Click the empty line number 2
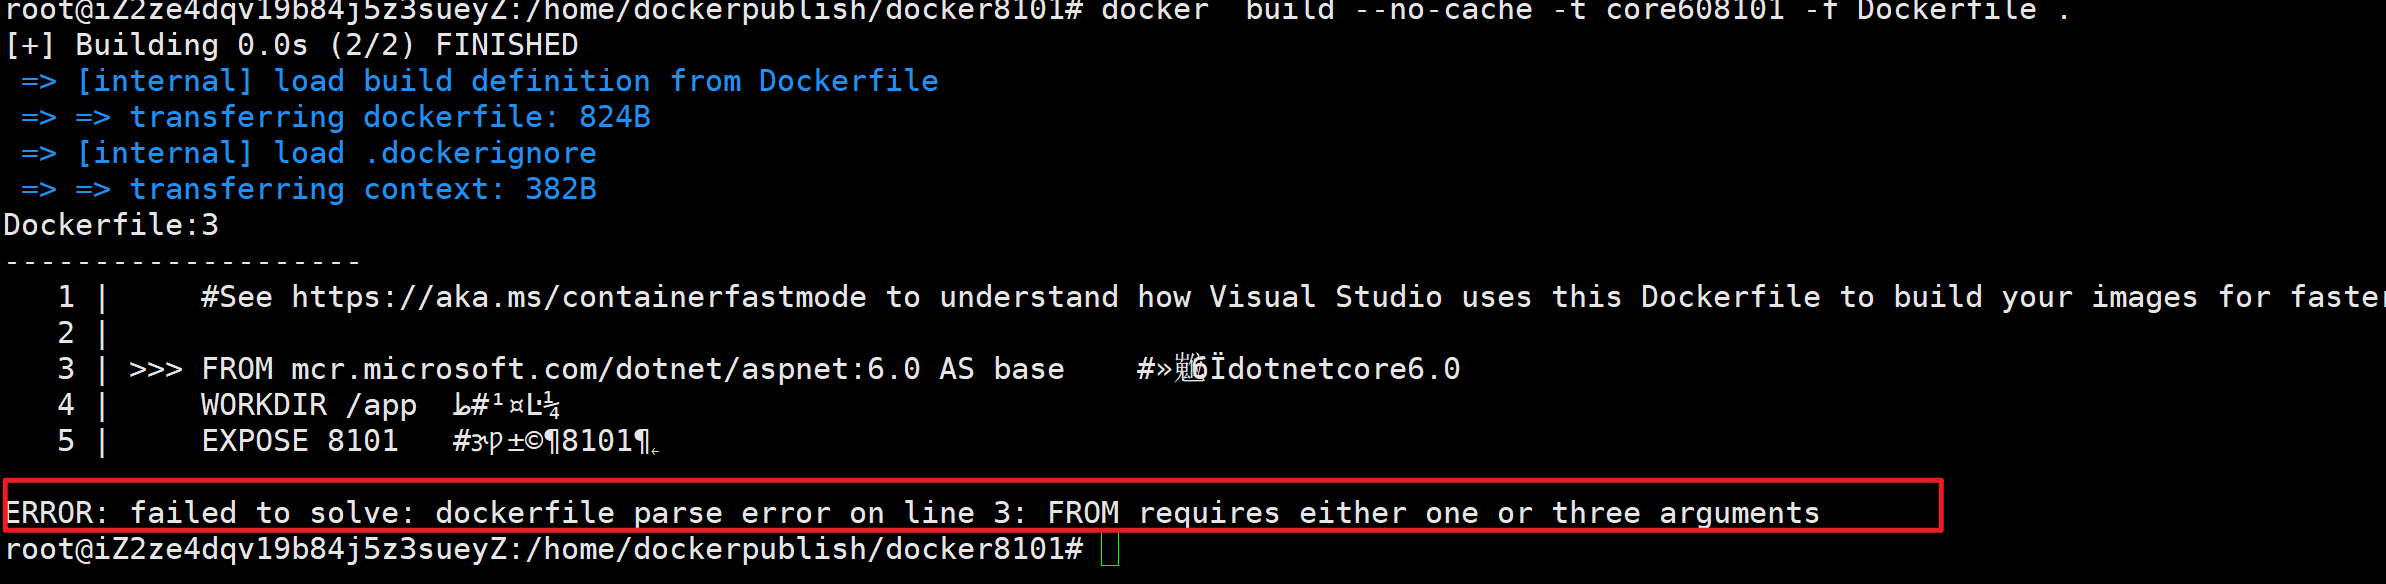Viewport: 2386px width, 584px height. pyautogui.click(x=66, y=333)
